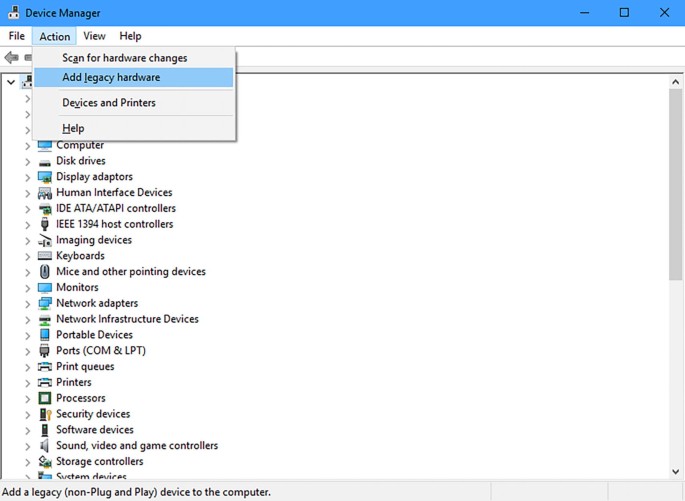This screenshot has width=685, height=501.
Task: Open Devices and Printers from menu
Action: pyautogui.click(x=109, y=103)
